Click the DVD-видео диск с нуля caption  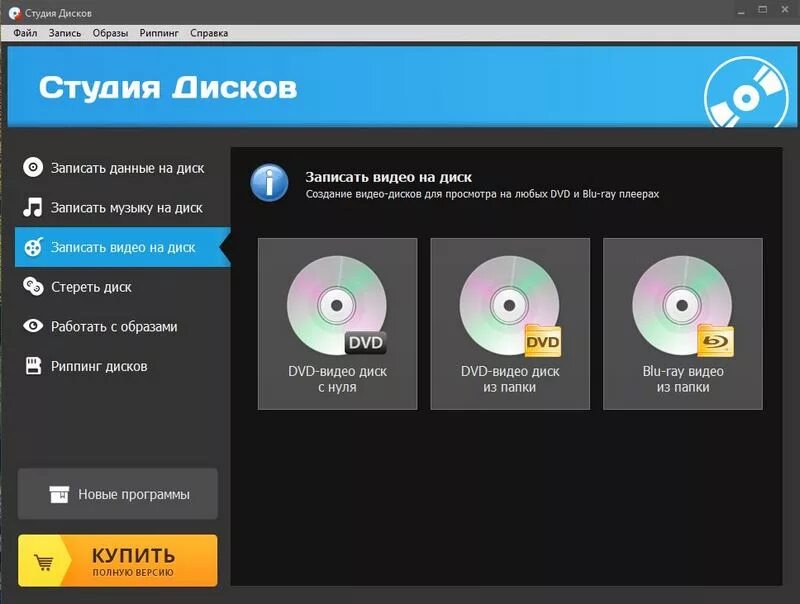pos(337,379)
